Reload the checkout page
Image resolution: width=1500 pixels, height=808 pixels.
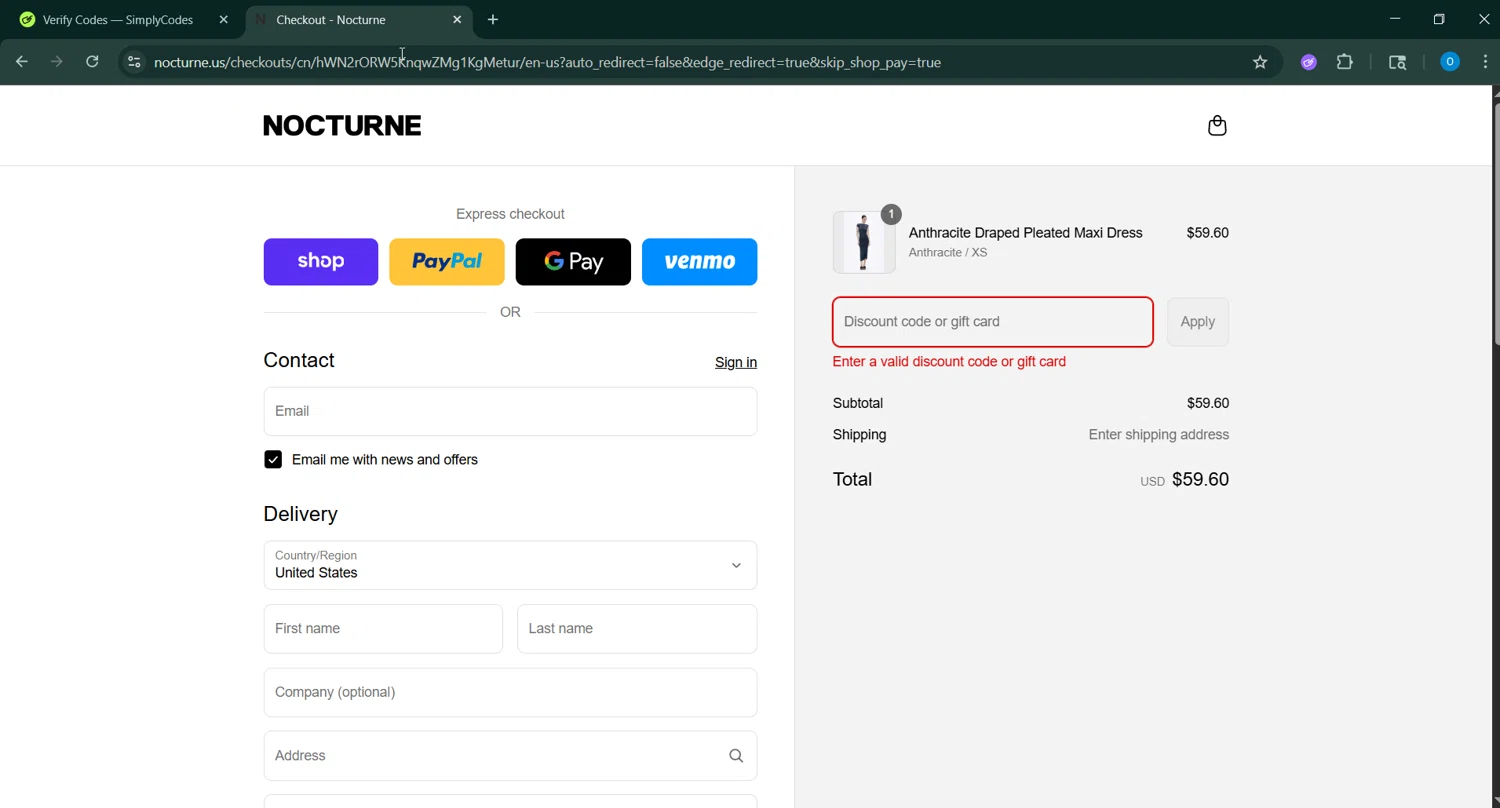(x=92, y=62)
